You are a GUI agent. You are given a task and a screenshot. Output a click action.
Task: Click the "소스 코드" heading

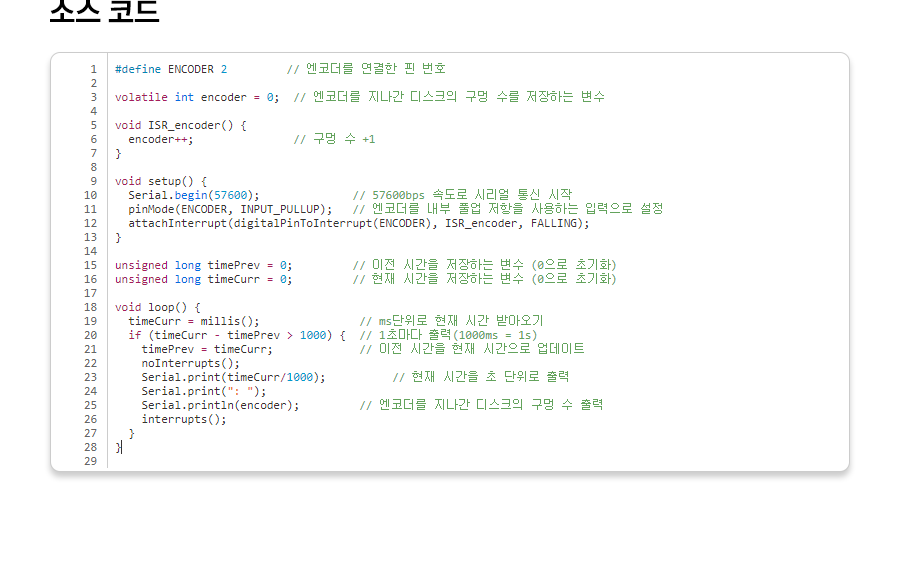pyautogui.click(x=104, y=10)
